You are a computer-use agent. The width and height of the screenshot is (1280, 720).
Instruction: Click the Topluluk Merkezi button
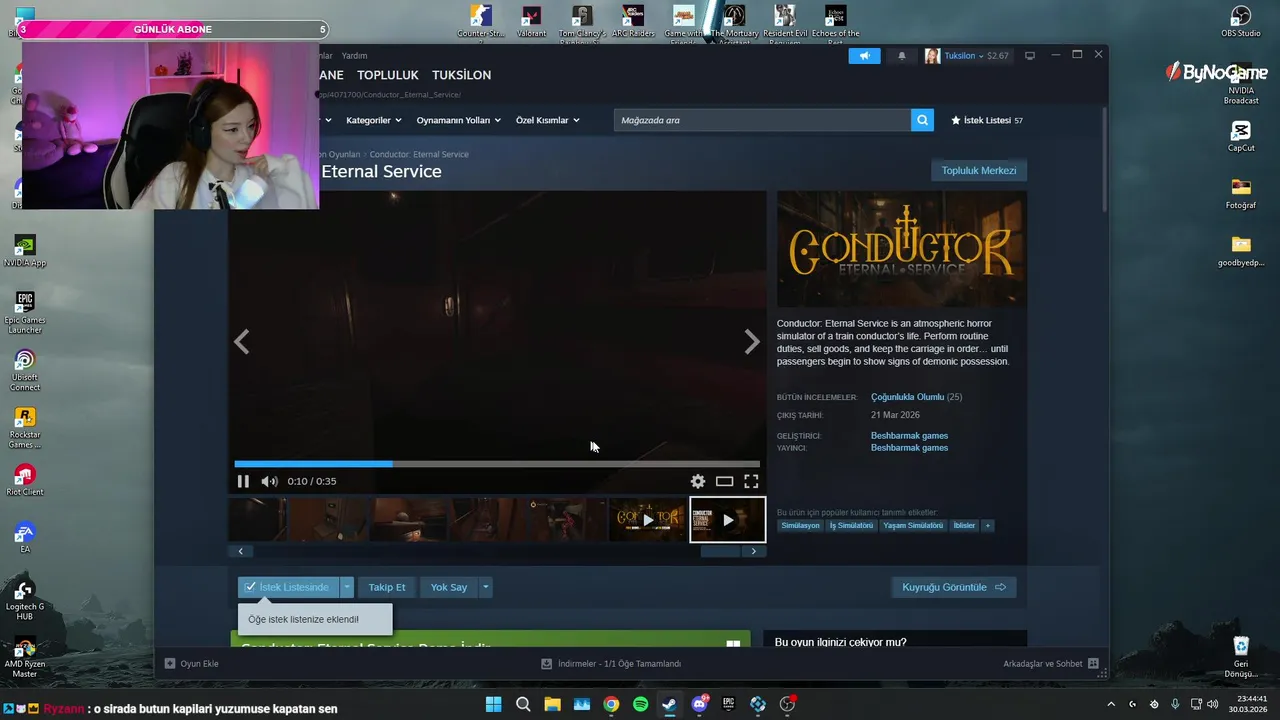979,170
